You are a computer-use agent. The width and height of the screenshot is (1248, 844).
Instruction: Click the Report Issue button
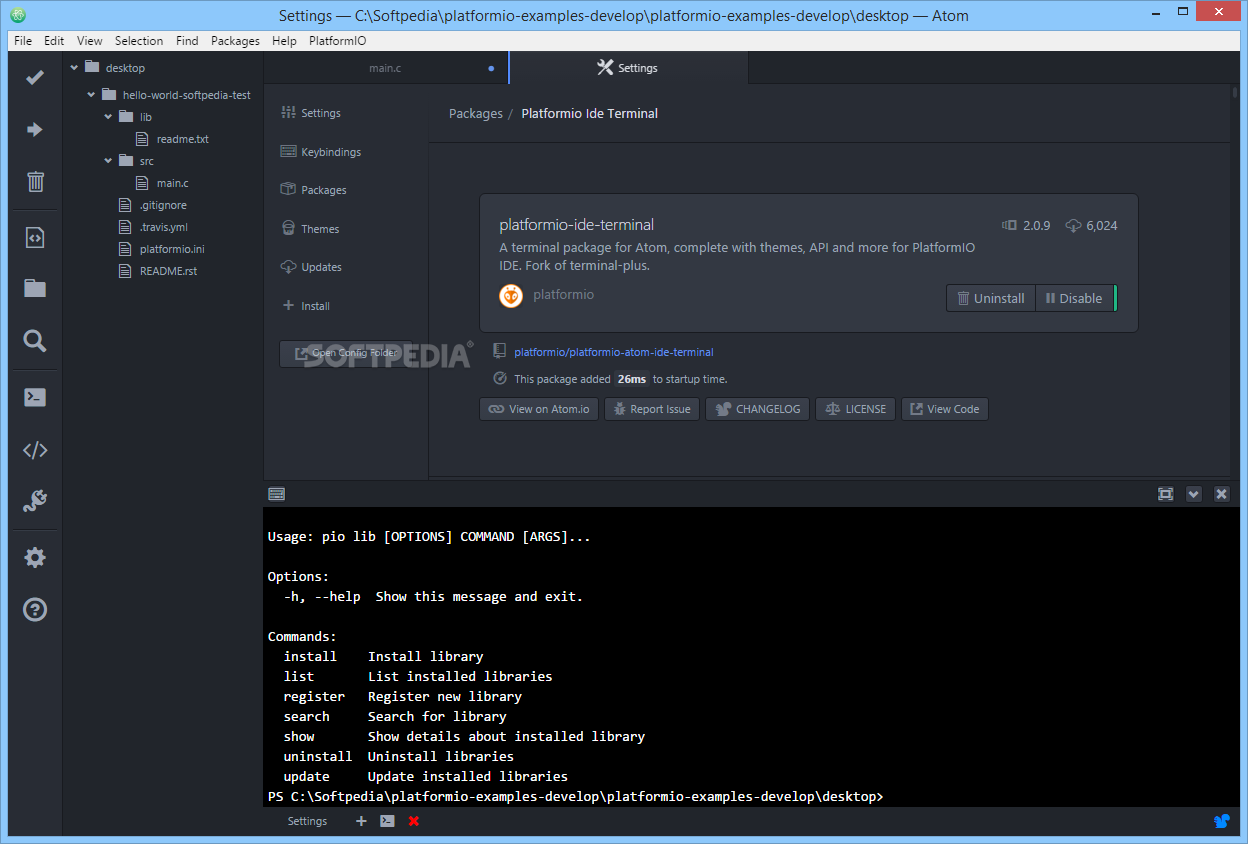[x=650, y=409]
